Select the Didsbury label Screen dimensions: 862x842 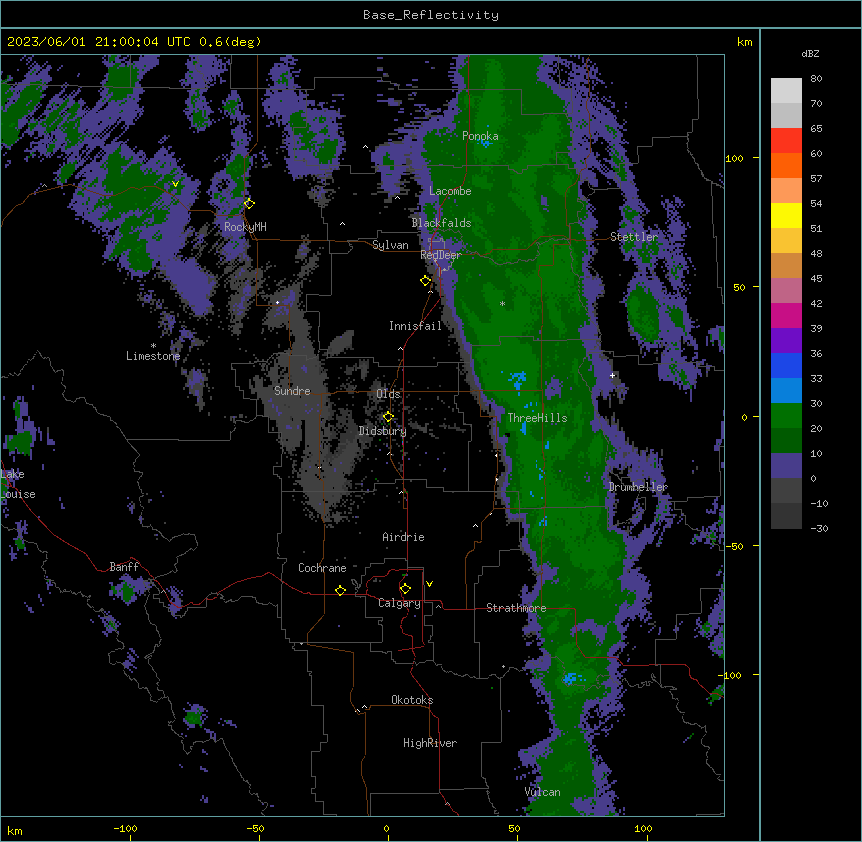click(382, 431)
